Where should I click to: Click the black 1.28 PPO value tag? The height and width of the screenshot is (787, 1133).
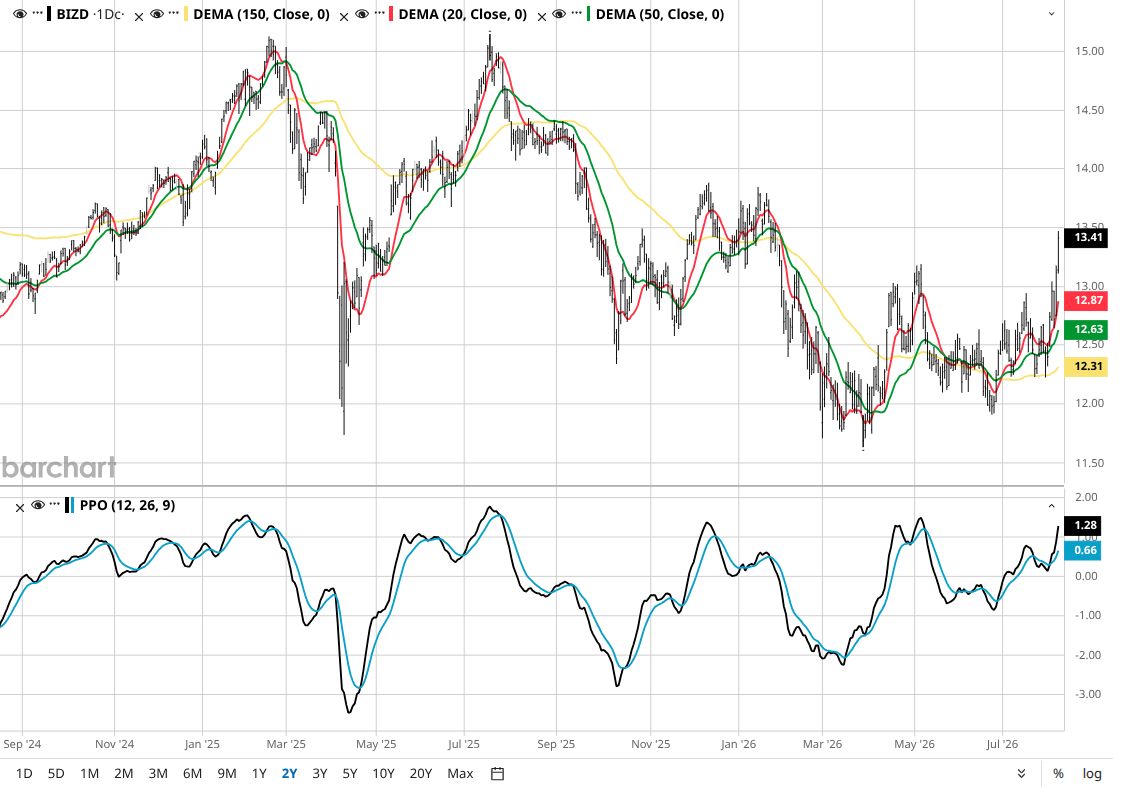tap(1083, 525)
